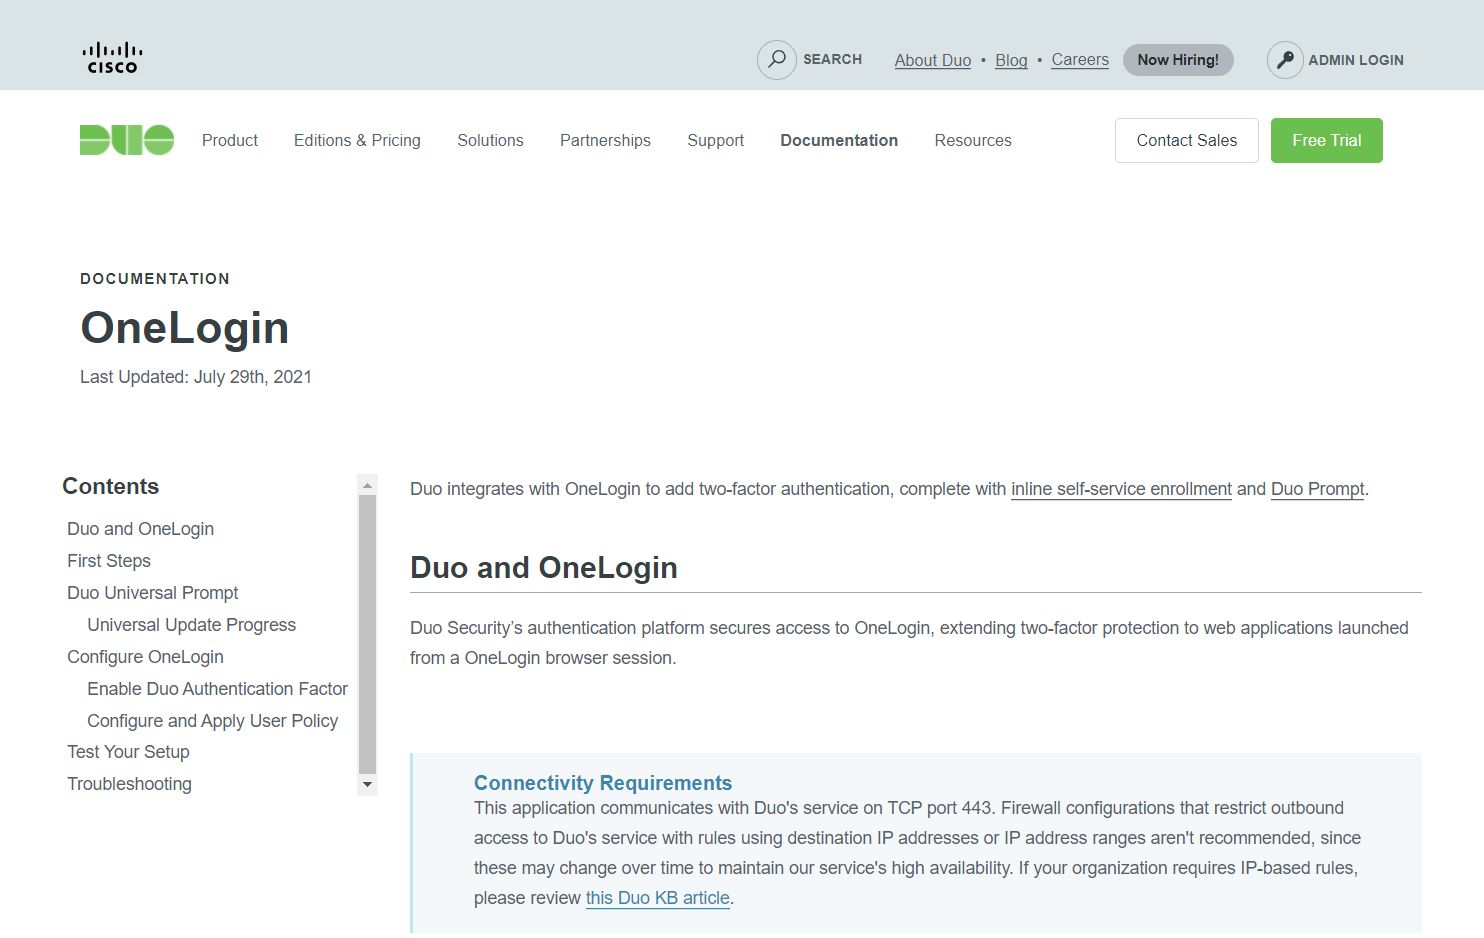Jump to Duo and OneLogin section in Contents
The height and width of the screenshot is (938, 1484).
tap(140, 529)
